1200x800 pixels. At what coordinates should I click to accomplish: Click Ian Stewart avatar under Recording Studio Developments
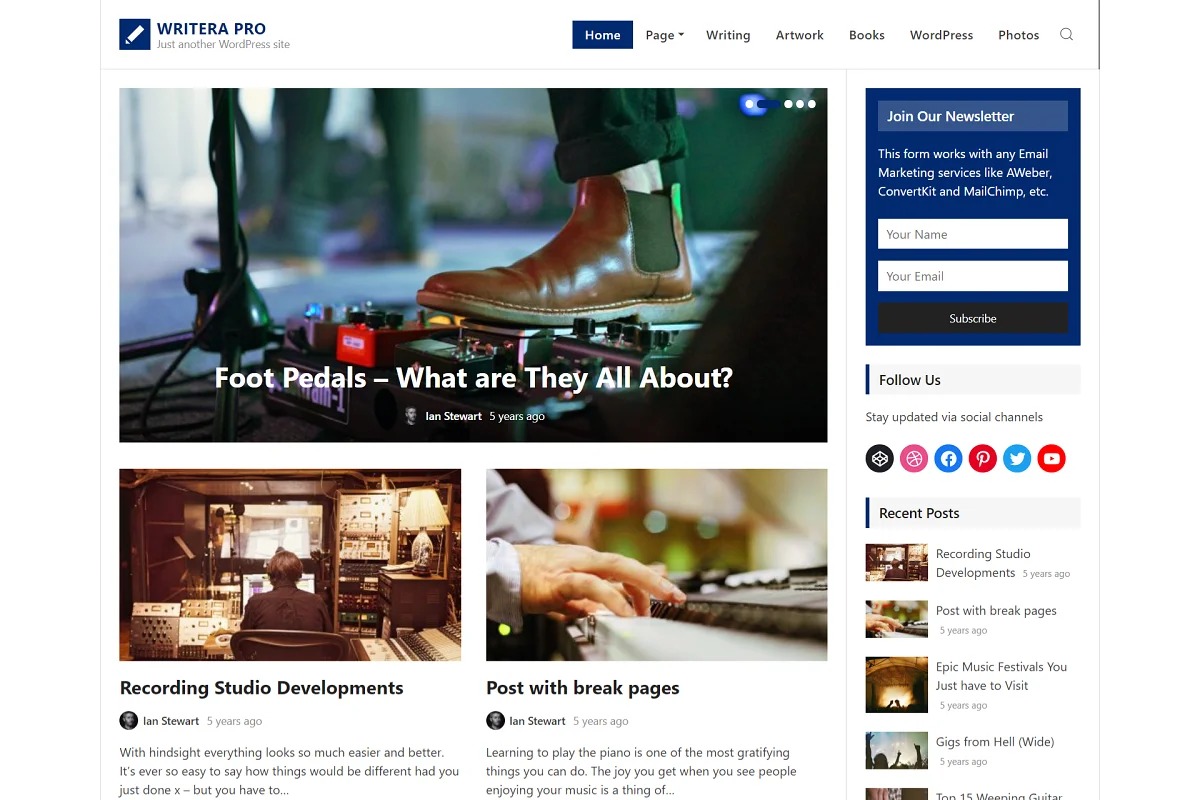click(129, 721)
